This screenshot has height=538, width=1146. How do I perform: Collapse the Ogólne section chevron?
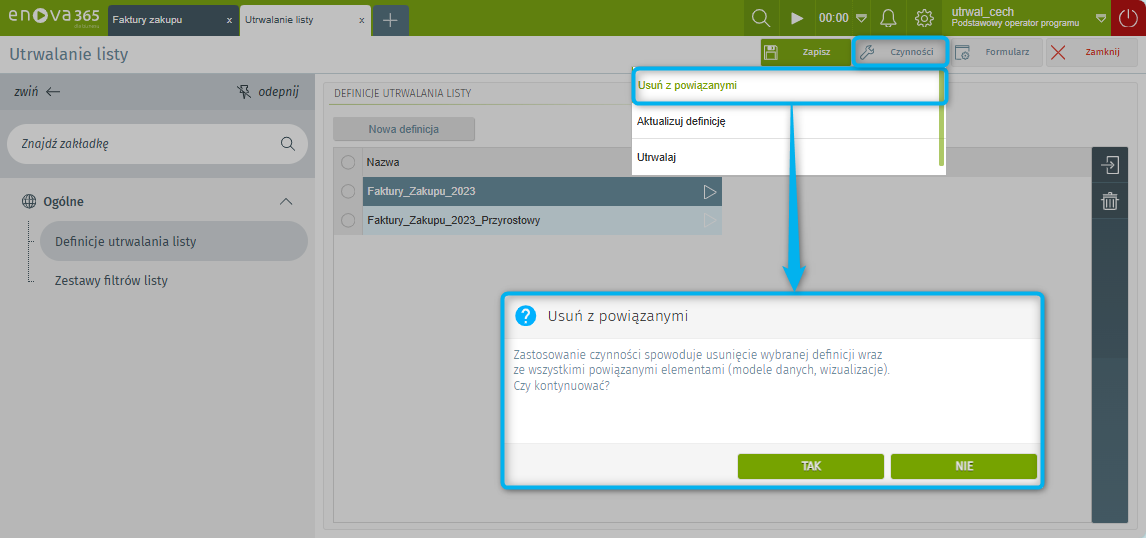(x=285, y=201)
